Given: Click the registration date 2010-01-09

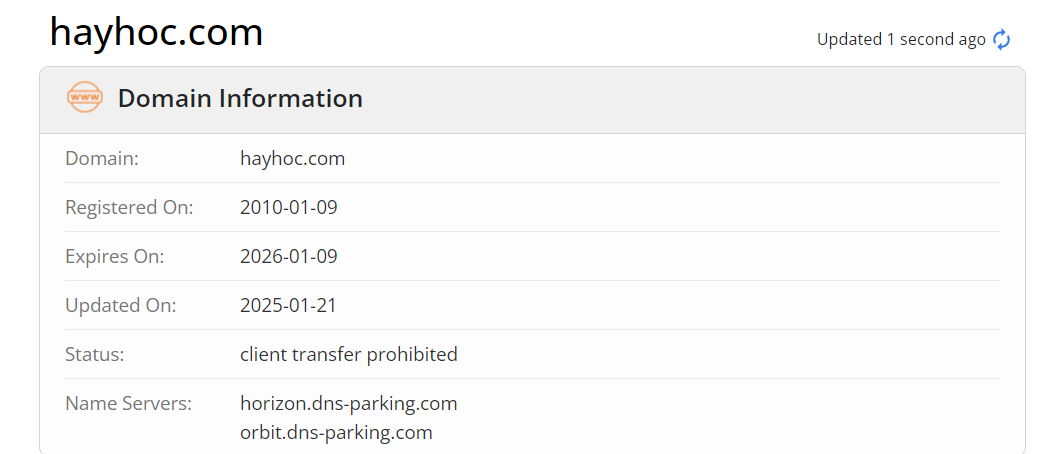Looking at the screenshot, I should pyautogui.click(x=289, y=207).
